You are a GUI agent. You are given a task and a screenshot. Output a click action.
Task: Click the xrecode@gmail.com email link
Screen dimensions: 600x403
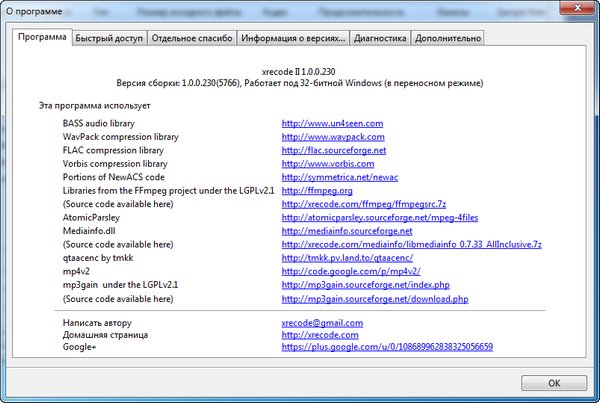tap(322, 323)
